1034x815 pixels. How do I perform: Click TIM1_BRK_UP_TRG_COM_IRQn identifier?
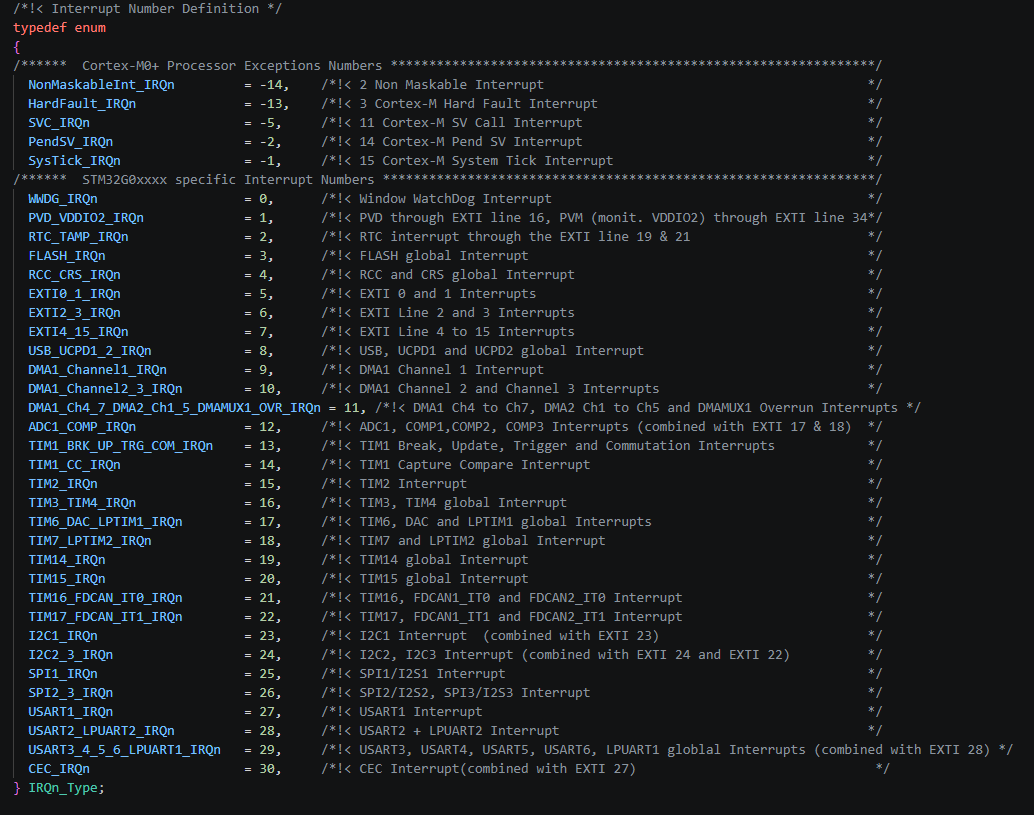coord(120,446)
